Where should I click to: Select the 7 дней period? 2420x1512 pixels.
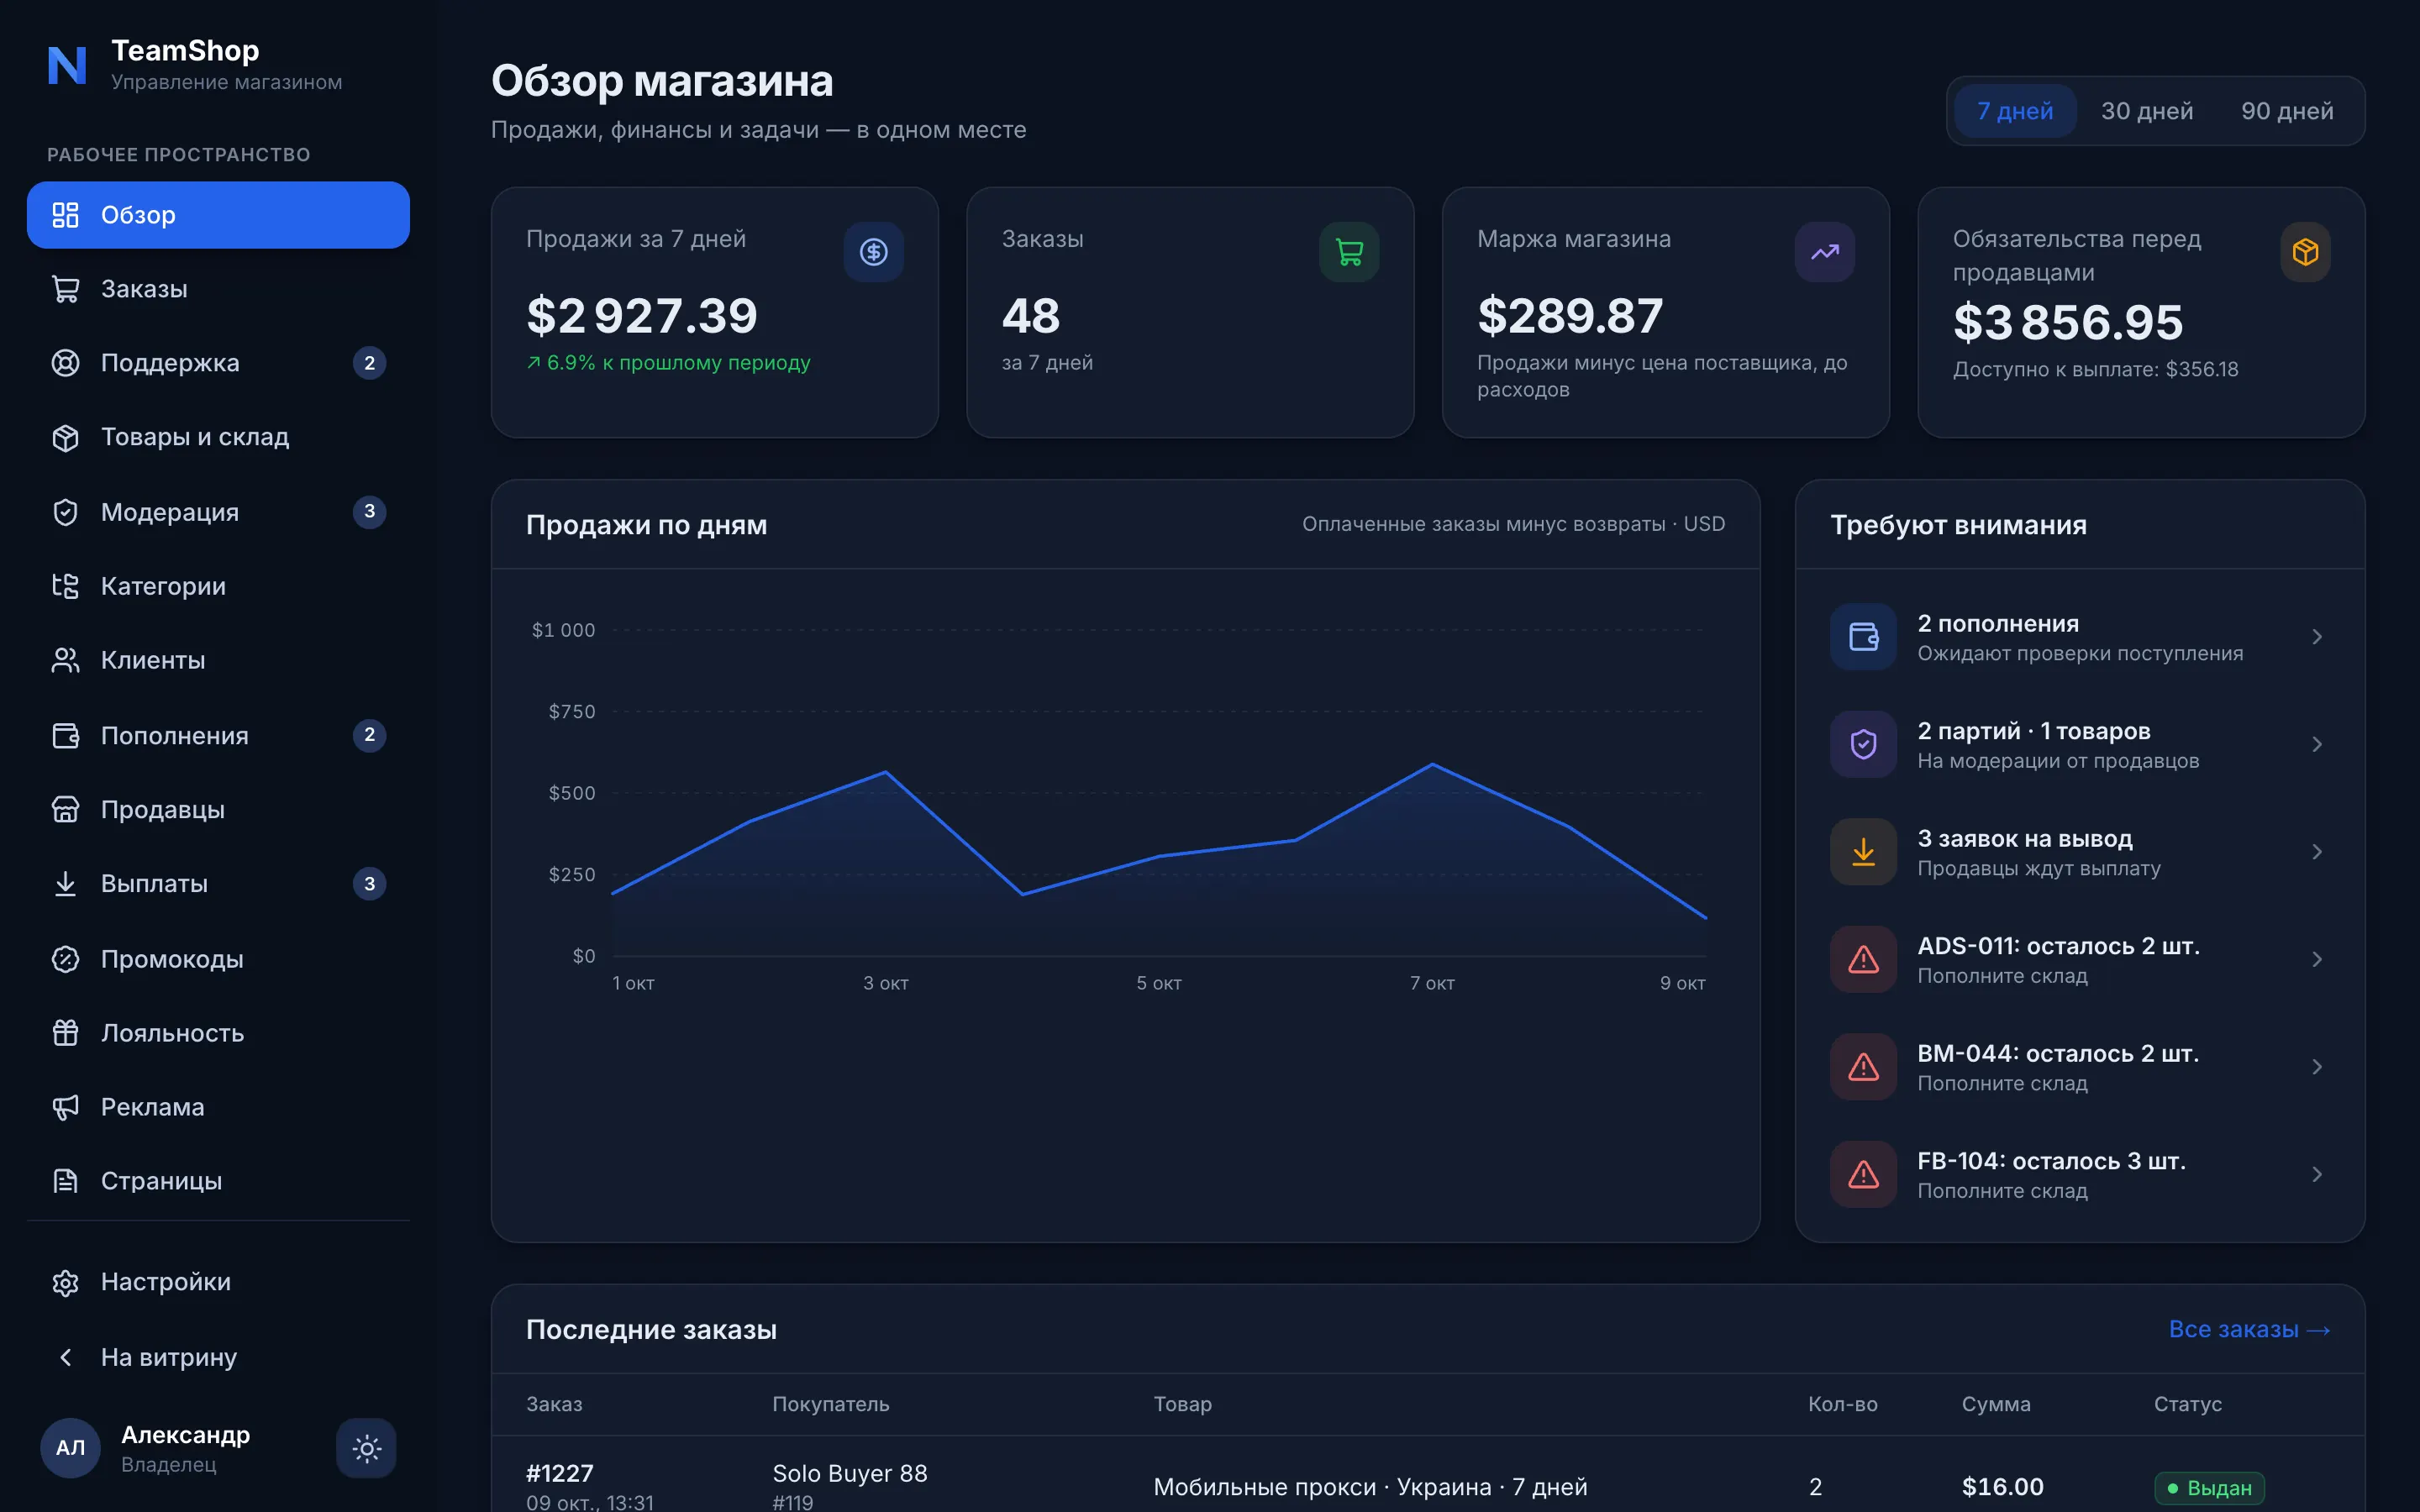[2014, 111]
